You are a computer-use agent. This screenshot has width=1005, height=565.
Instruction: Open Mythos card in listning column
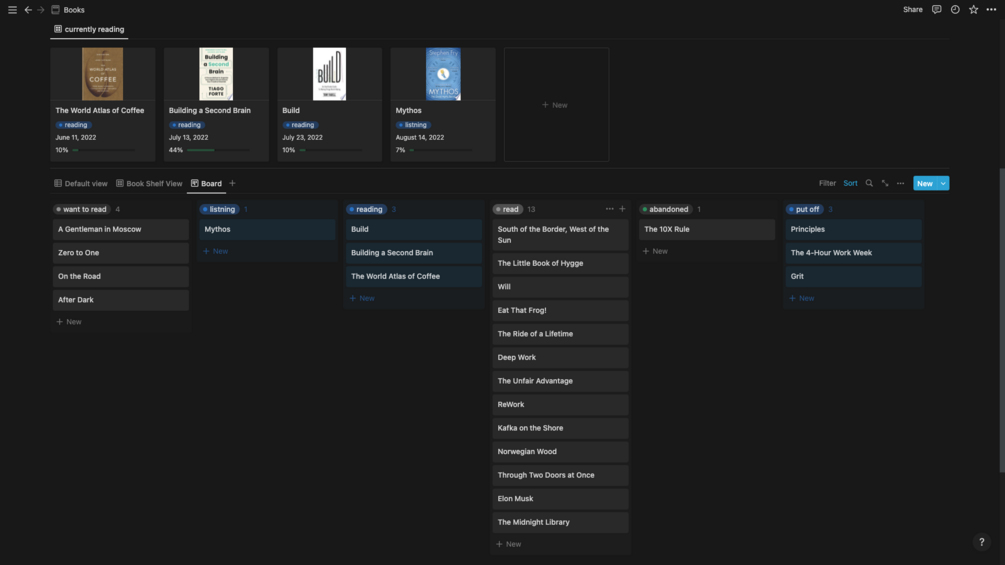[267, 229]
